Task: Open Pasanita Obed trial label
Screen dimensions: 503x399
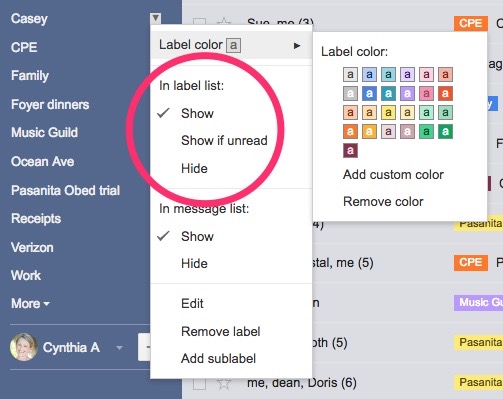Action: 65,190
